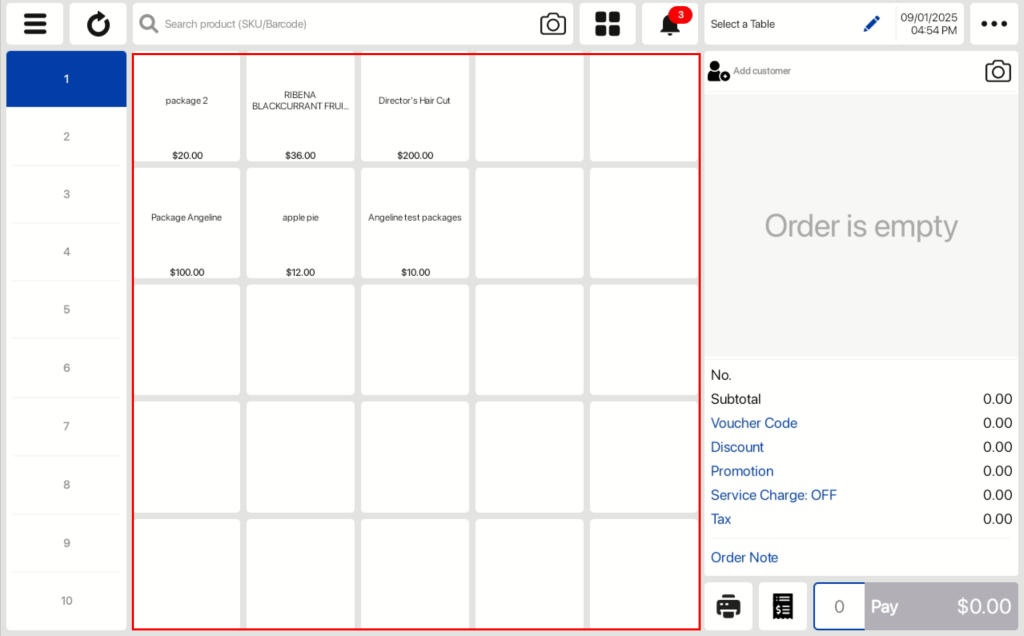Open the hamburger menu
The image size is (1024, 636).
point(35,24)
